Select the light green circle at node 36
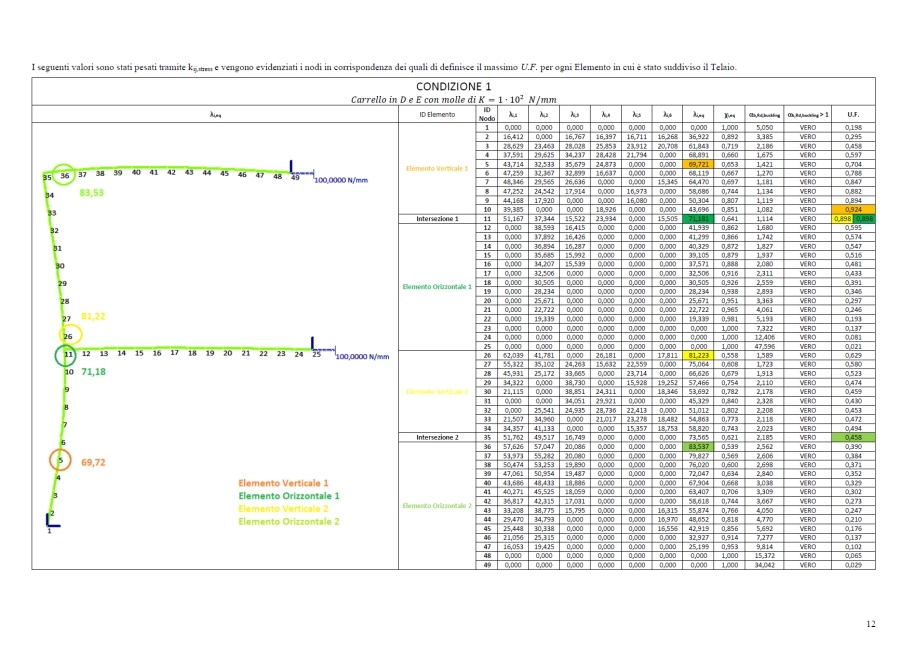 coord(65,175)
